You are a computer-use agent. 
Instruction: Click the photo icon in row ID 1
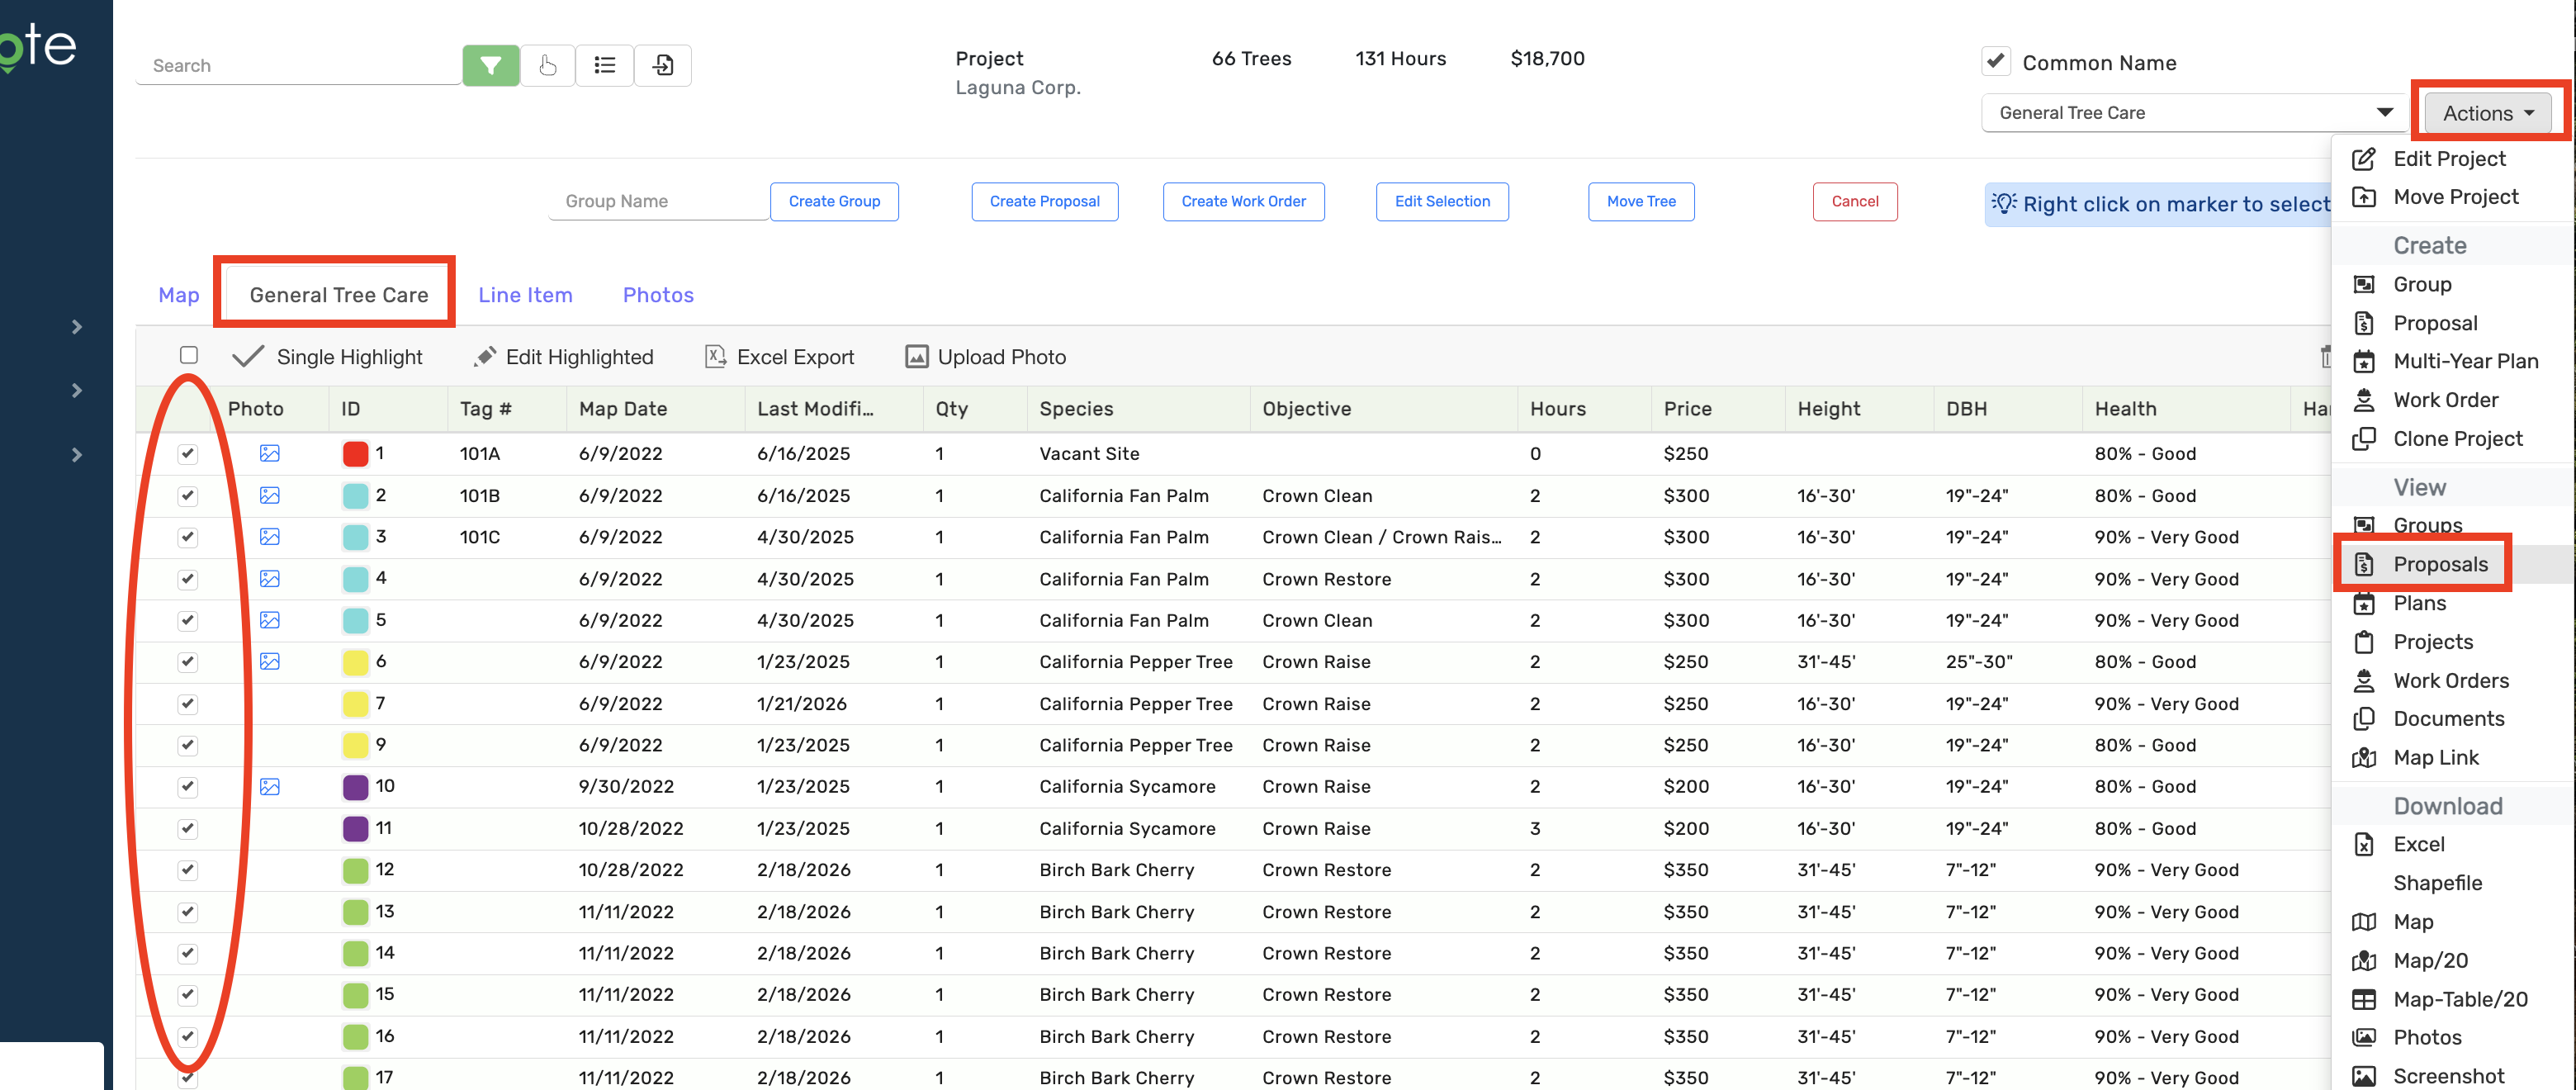[270, 453]
